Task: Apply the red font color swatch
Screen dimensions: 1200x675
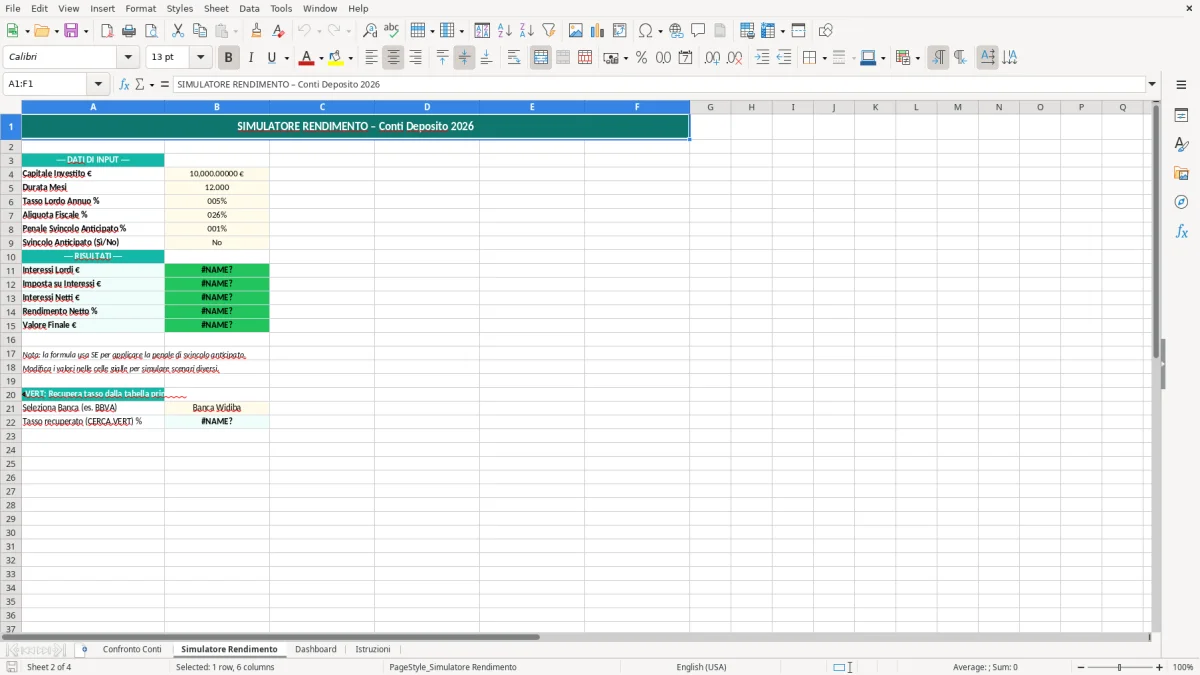Action: point(306,58)
